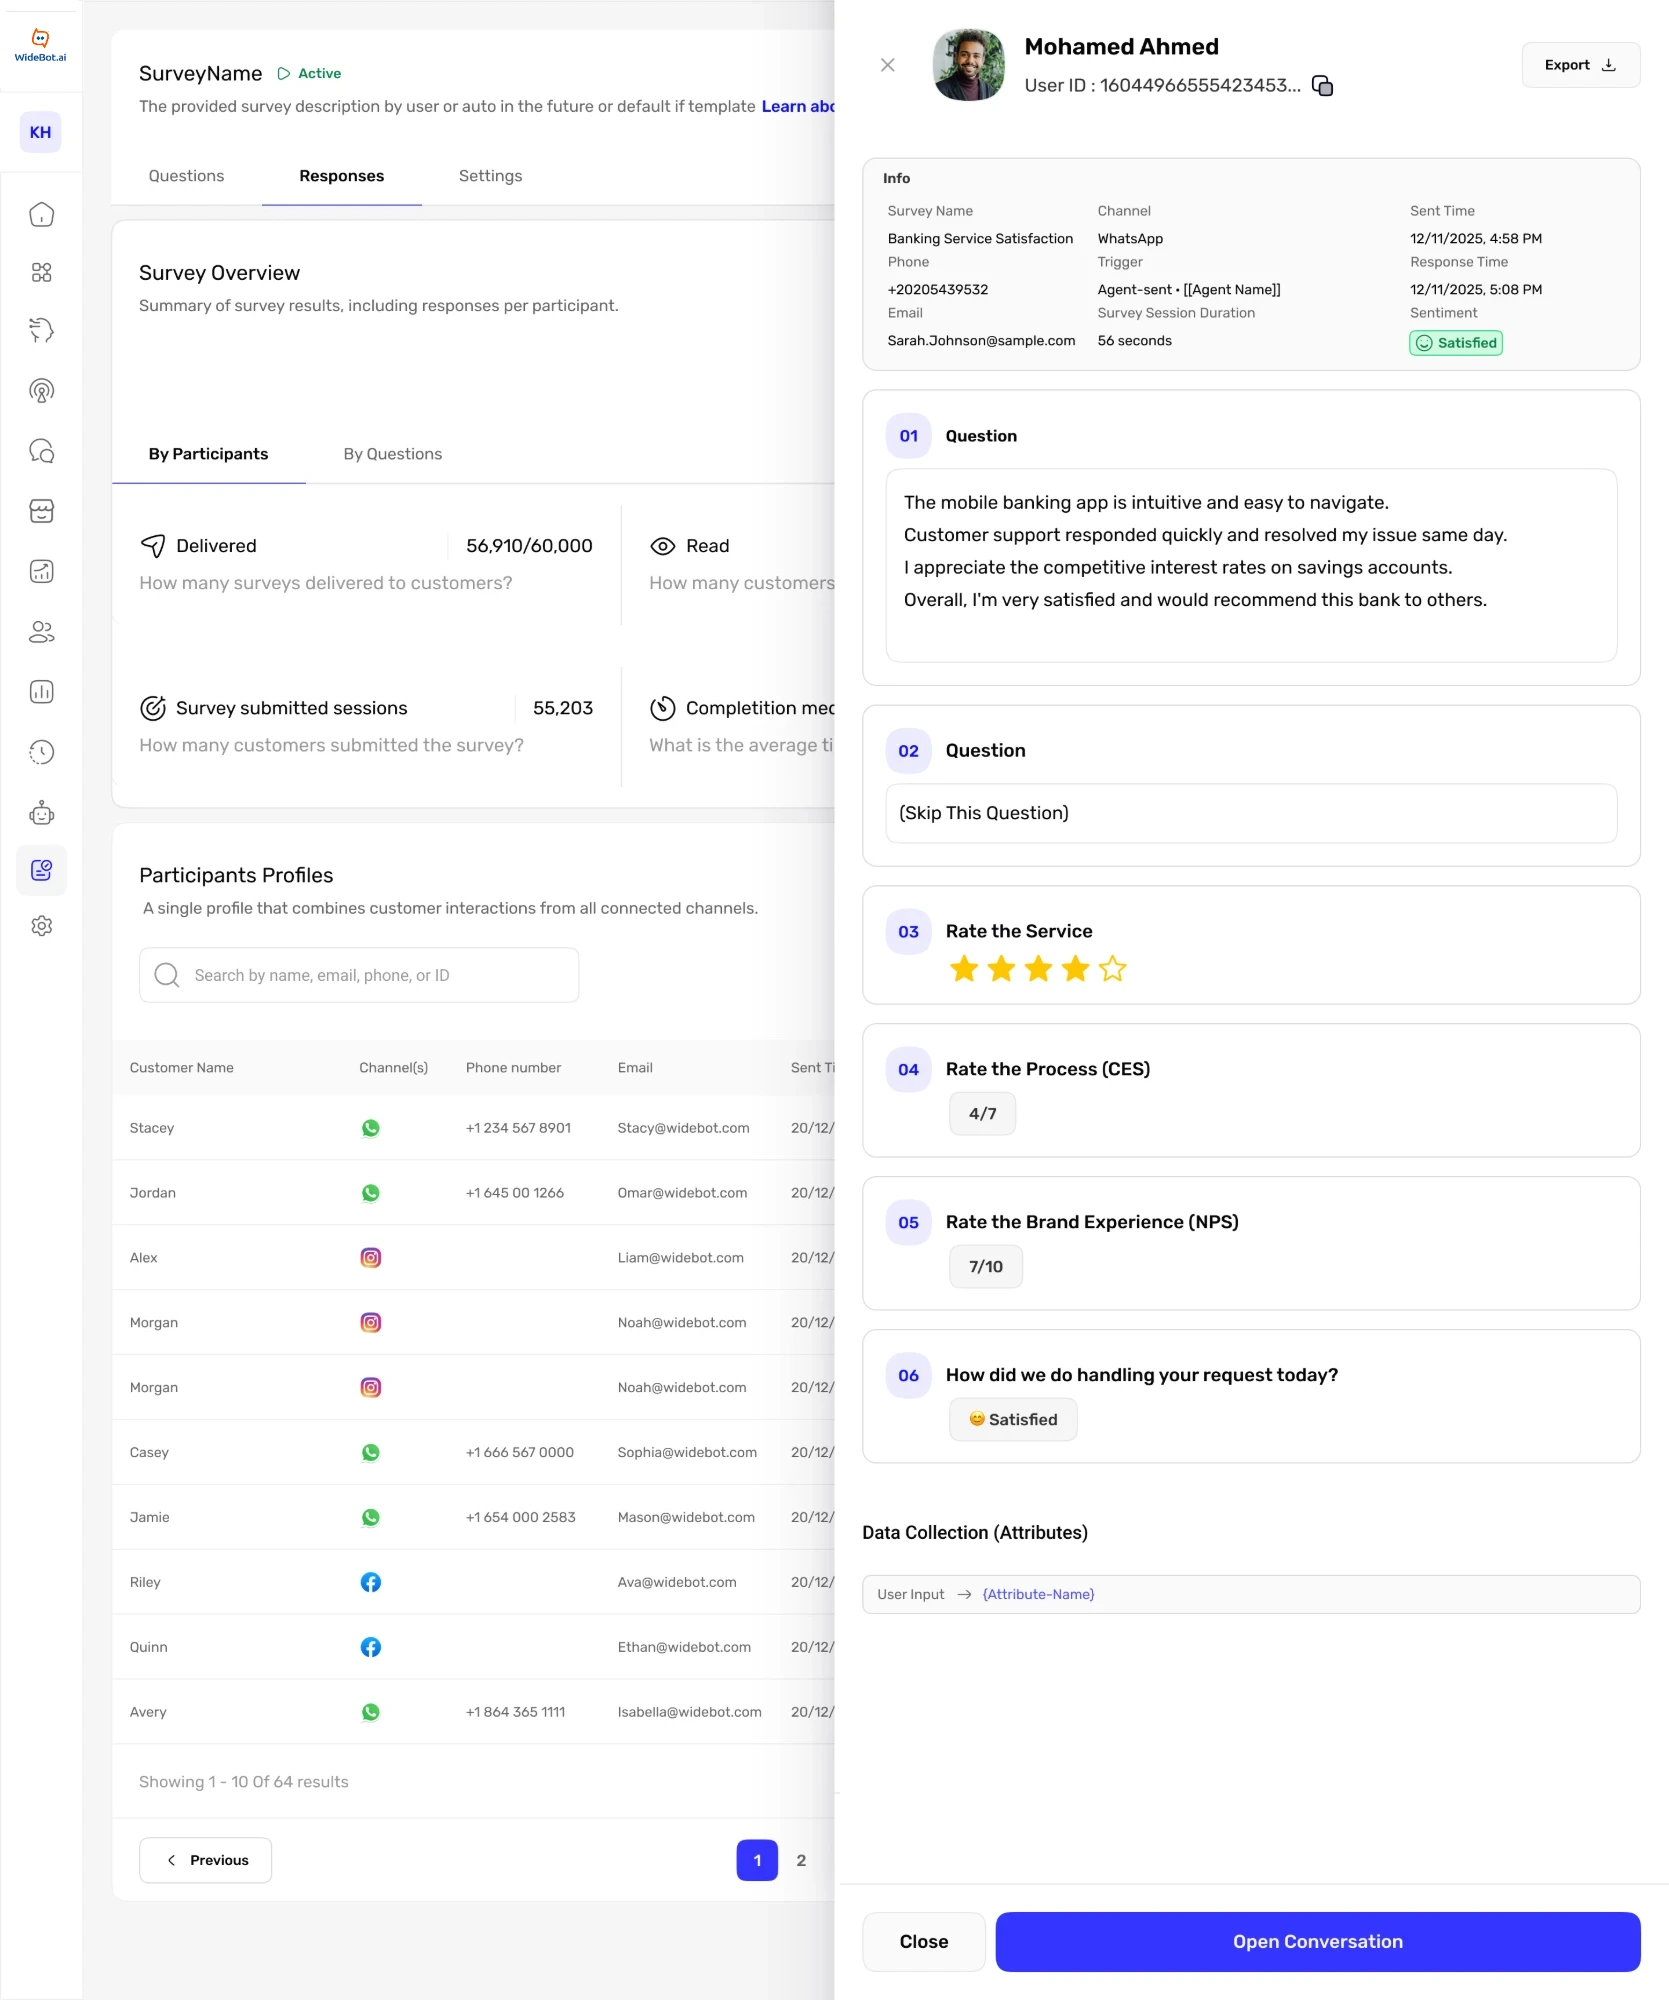
Task: Open the highlighted surveys sidebar icon
Action: click(x=41, y=870)
